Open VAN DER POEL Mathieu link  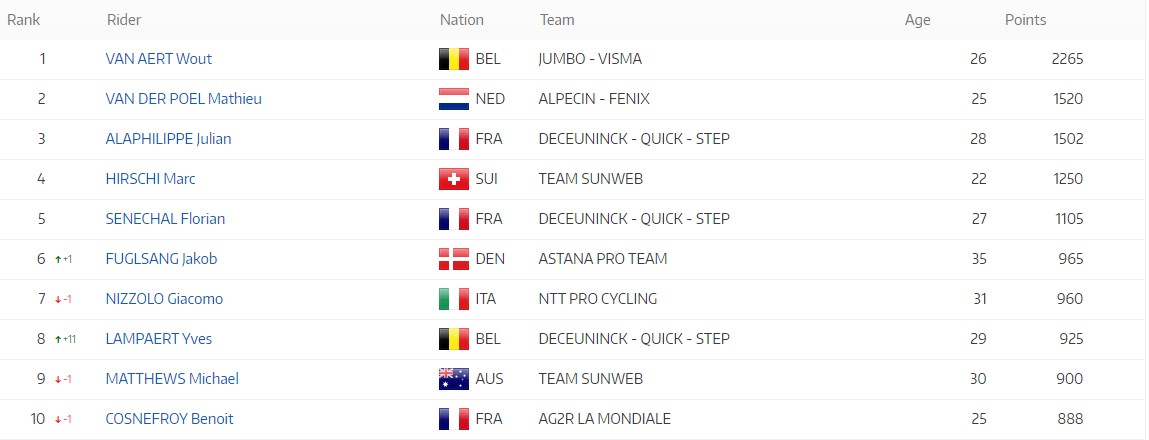[x=183, y=99]
